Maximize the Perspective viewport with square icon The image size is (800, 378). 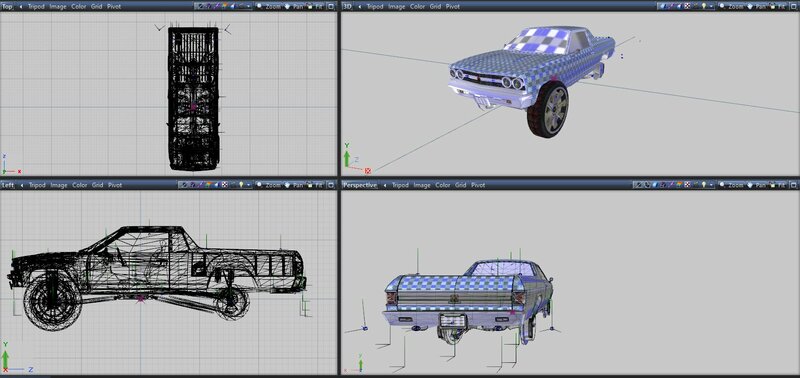coord(793,185)
